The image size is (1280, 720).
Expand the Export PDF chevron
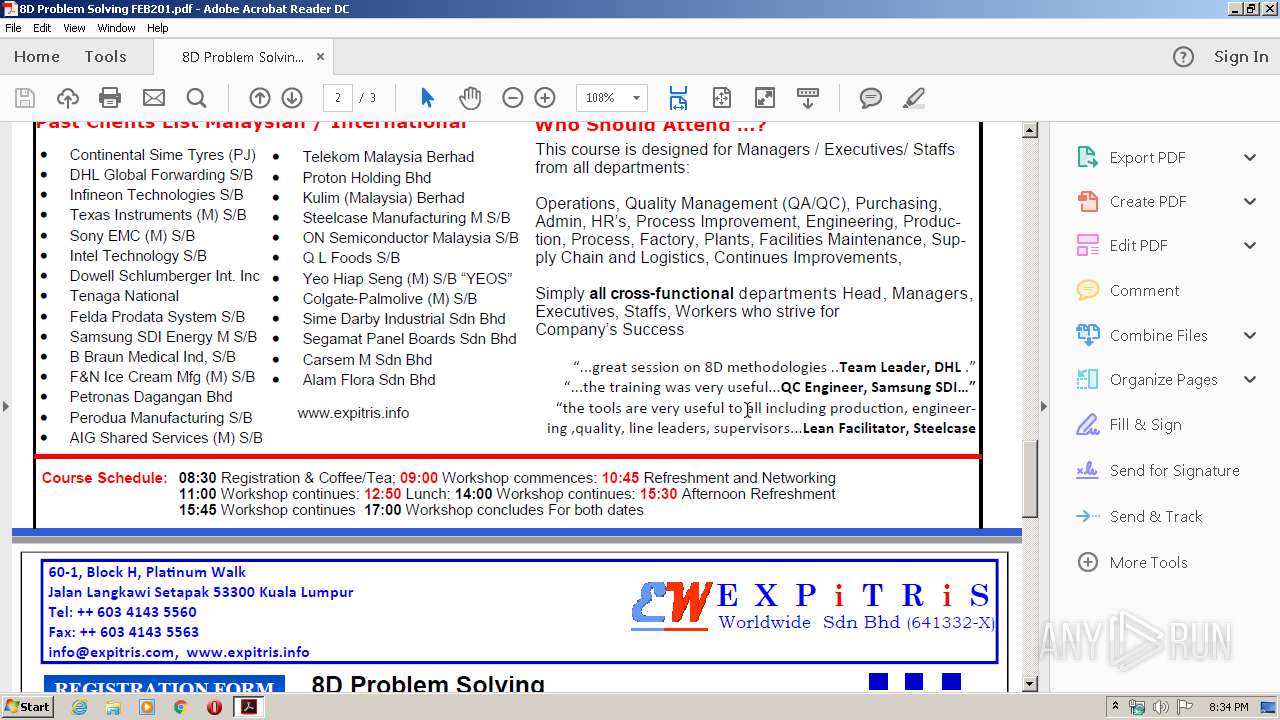[x=1250, y=157]
